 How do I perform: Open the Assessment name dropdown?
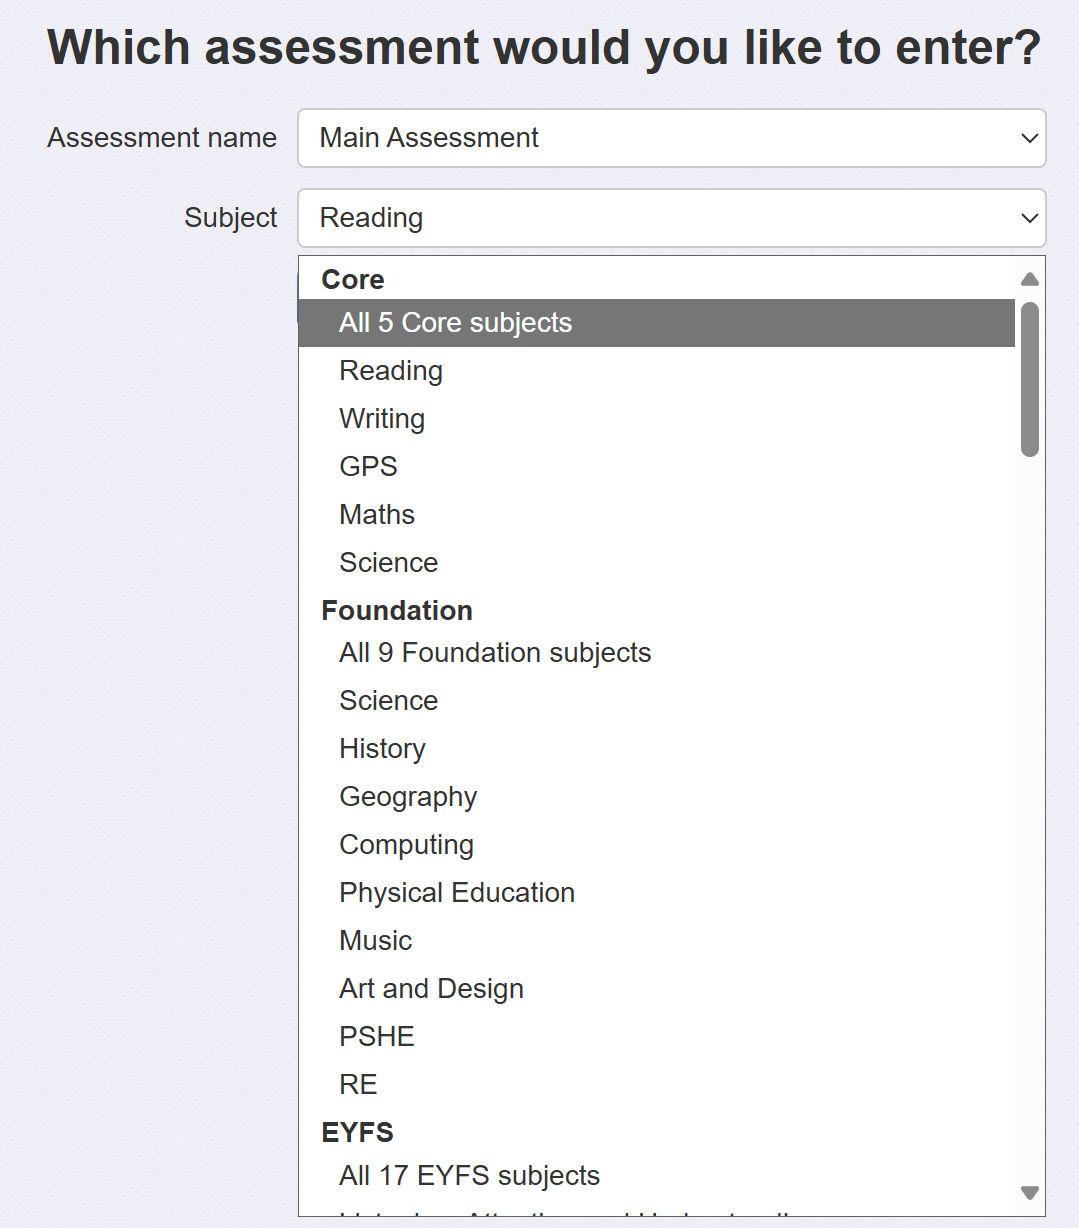point(671,138)
